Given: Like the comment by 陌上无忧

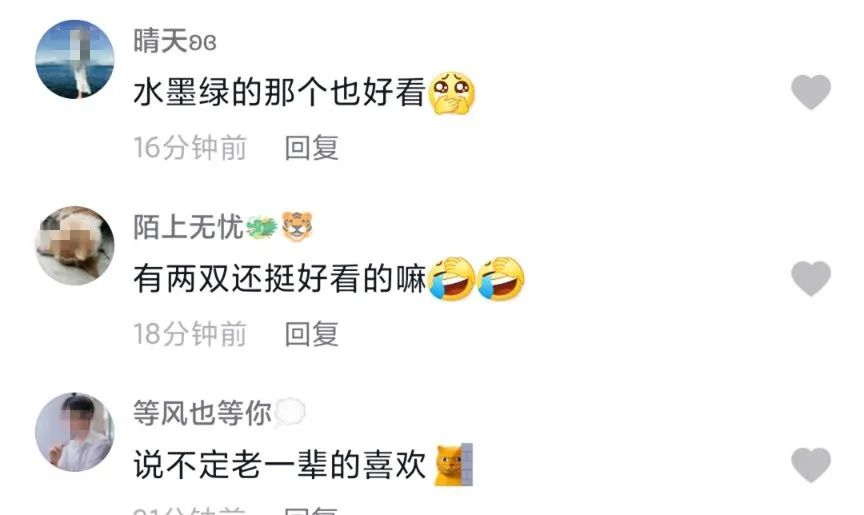Looking at the screenshot, I should click(x=811, y=278).
